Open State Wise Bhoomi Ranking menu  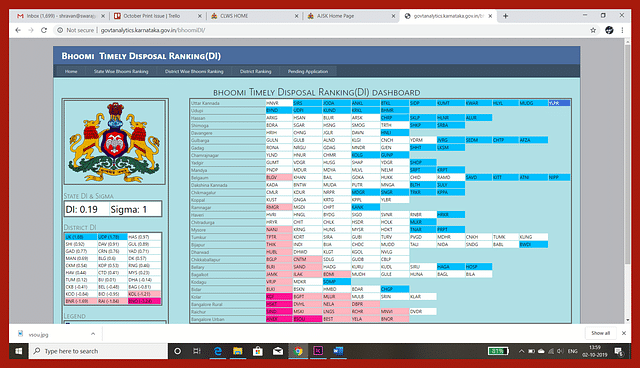[121, 71]
